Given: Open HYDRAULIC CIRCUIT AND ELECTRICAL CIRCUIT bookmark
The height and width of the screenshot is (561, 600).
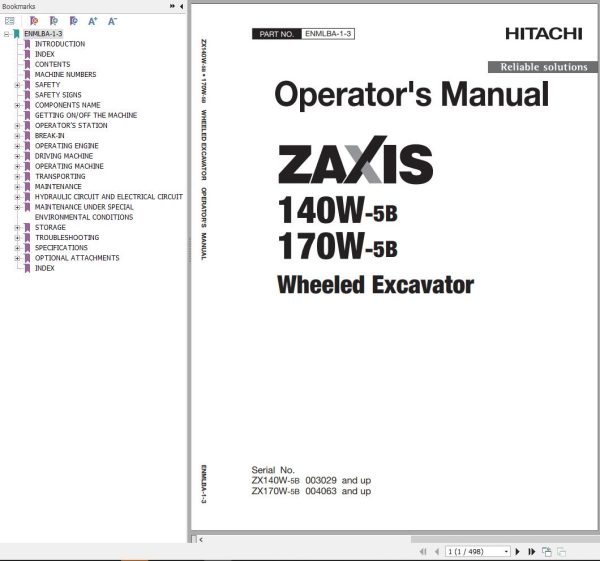Looking at the screenshot, I should pyautogui.click(x=109, y=197).
